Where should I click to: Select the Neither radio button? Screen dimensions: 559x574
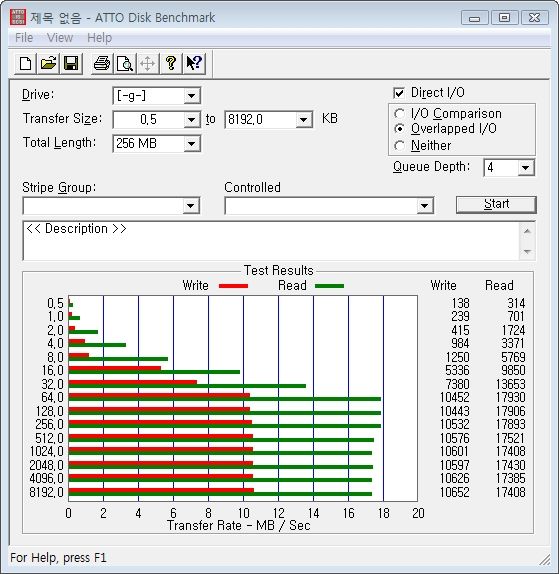point(399,146)
